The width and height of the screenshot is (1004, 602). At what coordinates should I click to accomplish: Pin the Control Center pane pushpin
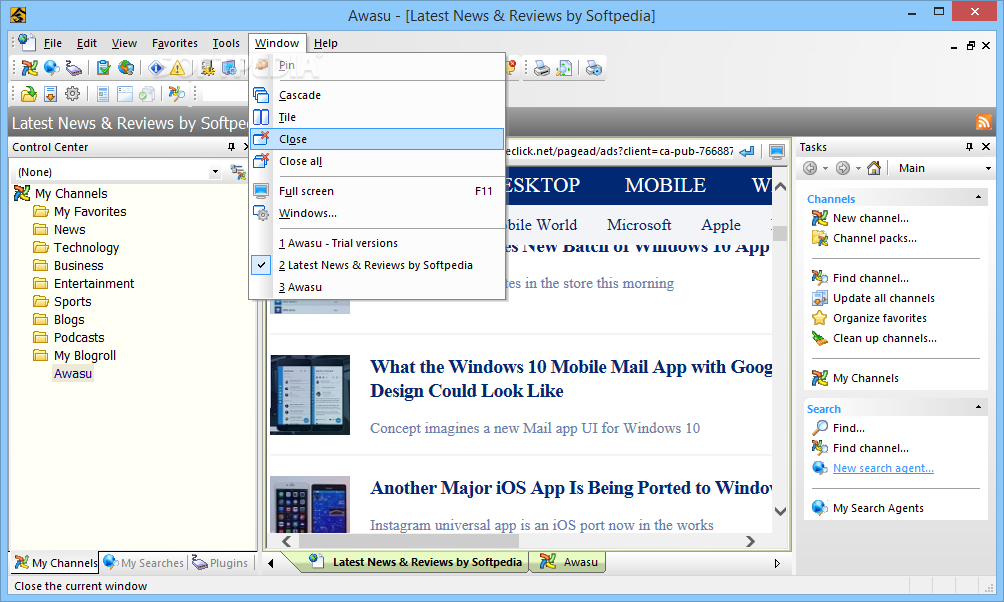pyautogui.click(x=231, y=147)
